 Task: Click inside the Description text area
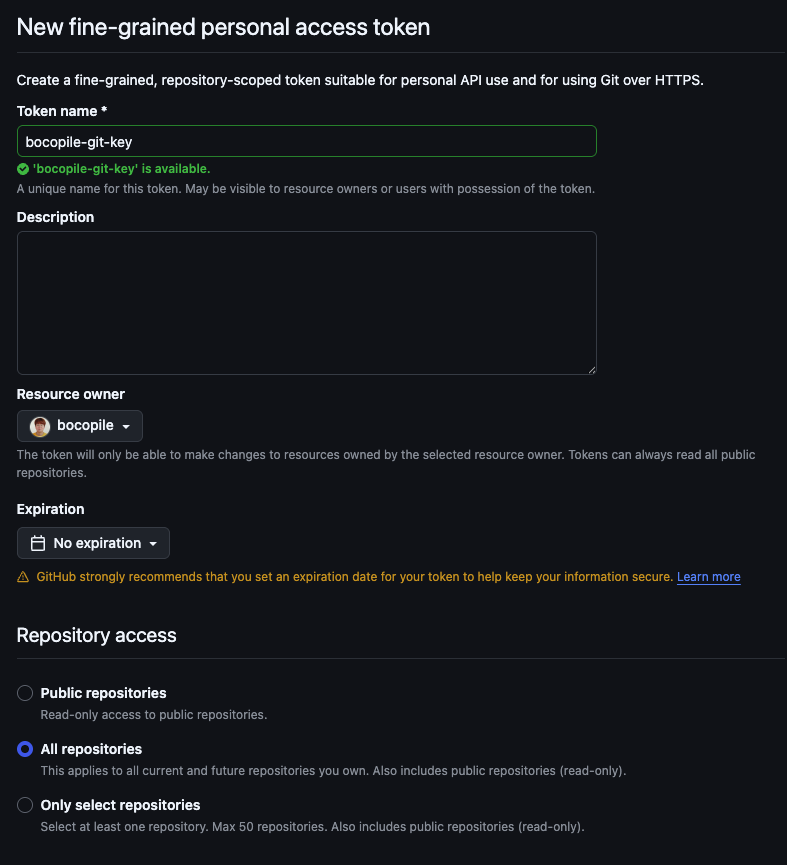pyautogui.click(x=306, y=303)
